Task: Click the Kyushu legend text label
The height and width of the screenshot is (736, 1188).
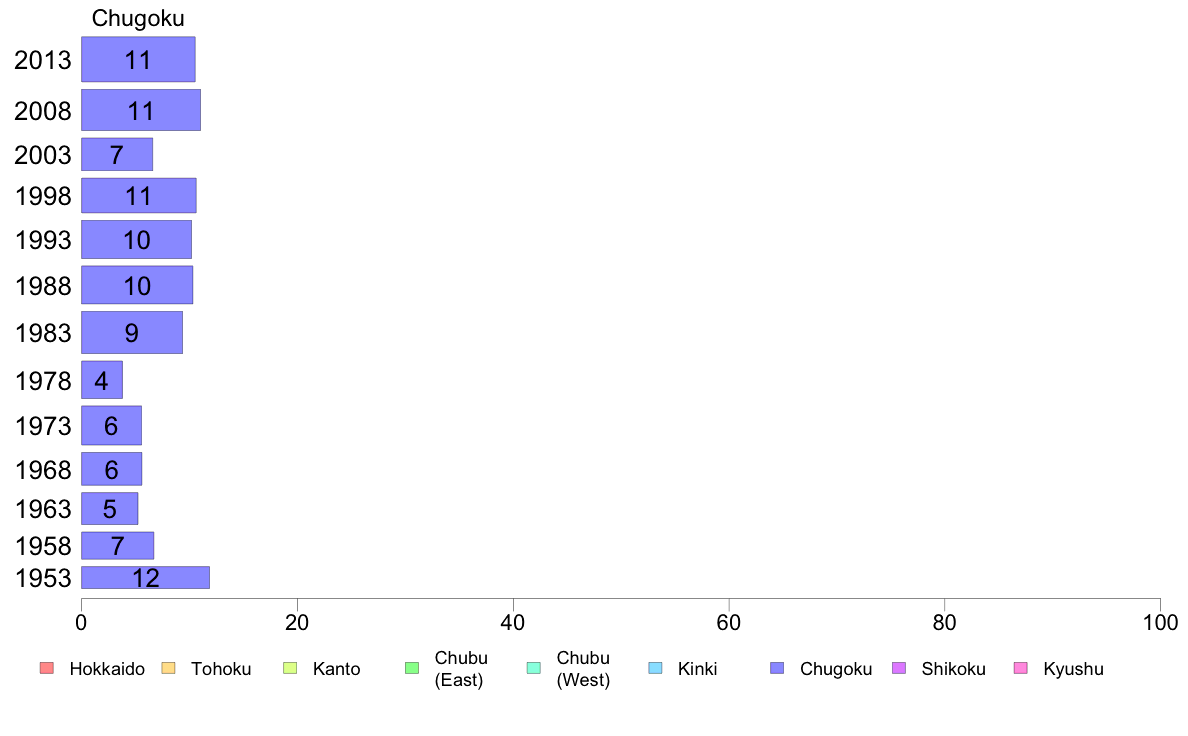Action: (x=1073, y=669)
